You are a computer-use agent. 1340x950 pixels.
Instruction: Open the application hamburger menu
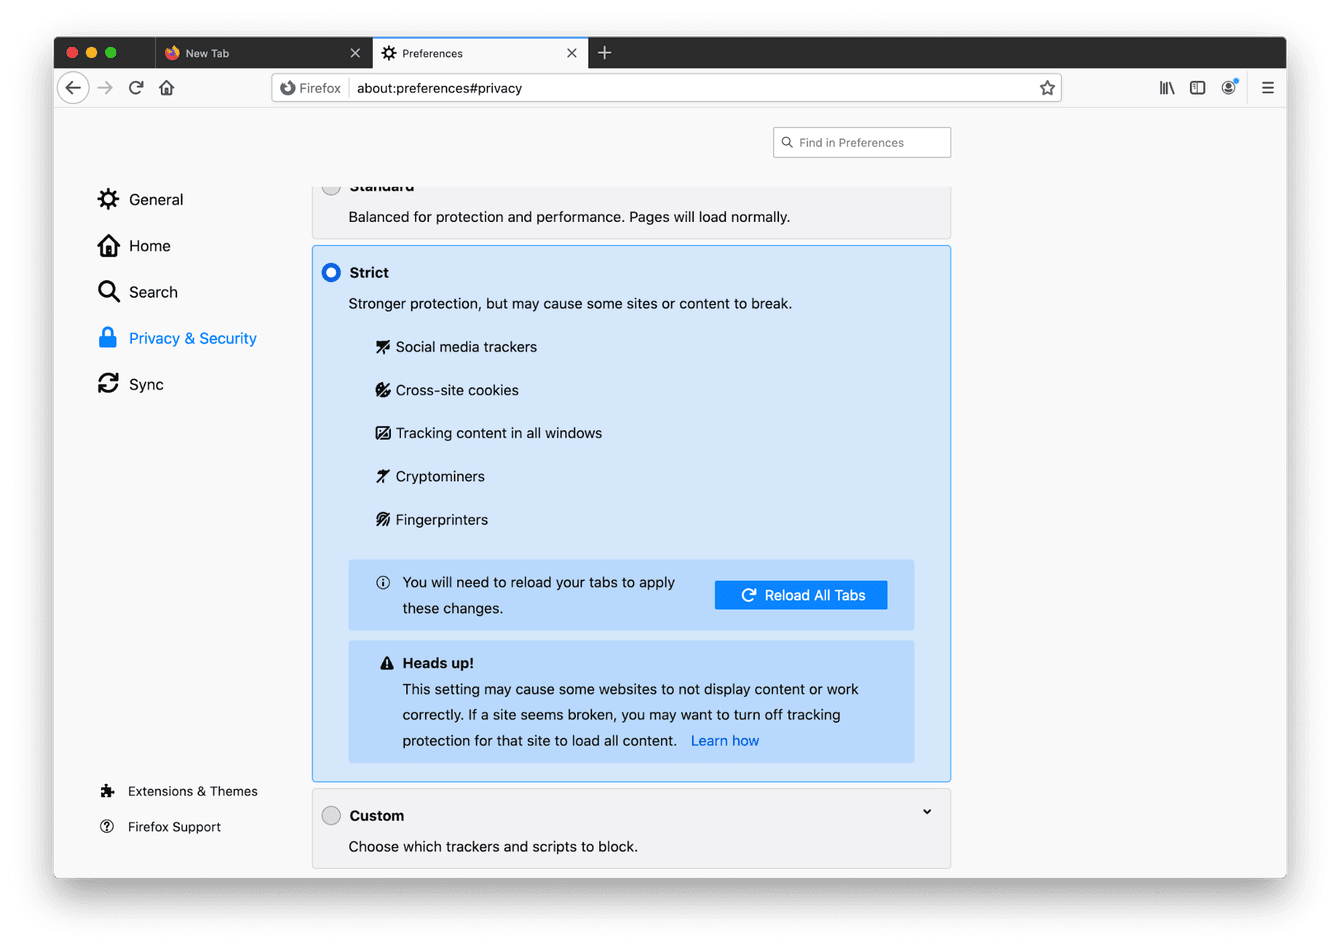point(1267,88)
